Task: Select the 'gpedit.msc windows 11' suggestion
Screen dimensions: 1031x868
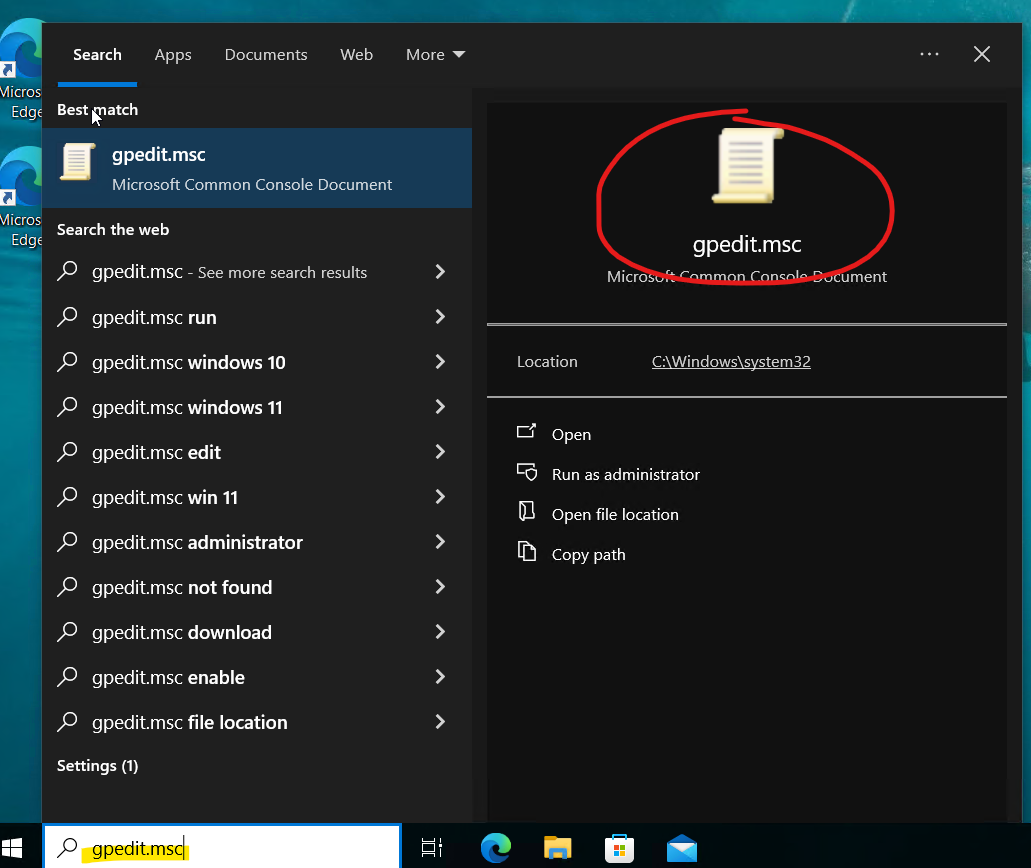Action: tap(257, 407)
